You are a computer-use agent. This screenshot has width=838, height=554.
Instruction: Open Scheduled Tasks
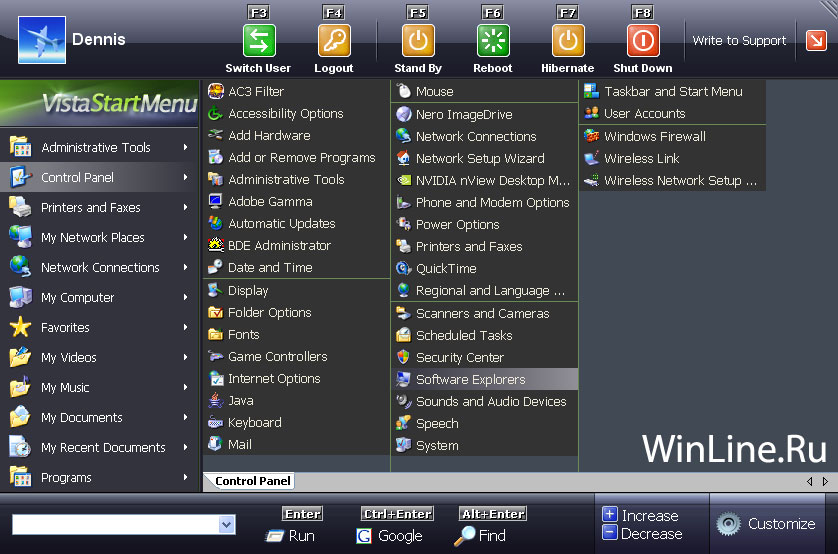485,335
